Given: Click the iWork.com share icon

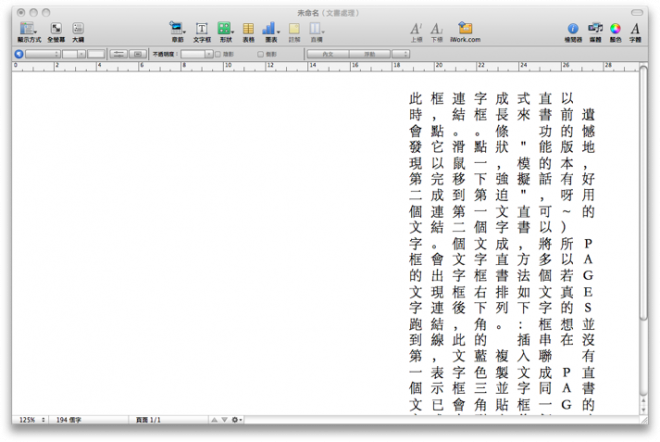Looking at the screenshot, I should point(465,29).
